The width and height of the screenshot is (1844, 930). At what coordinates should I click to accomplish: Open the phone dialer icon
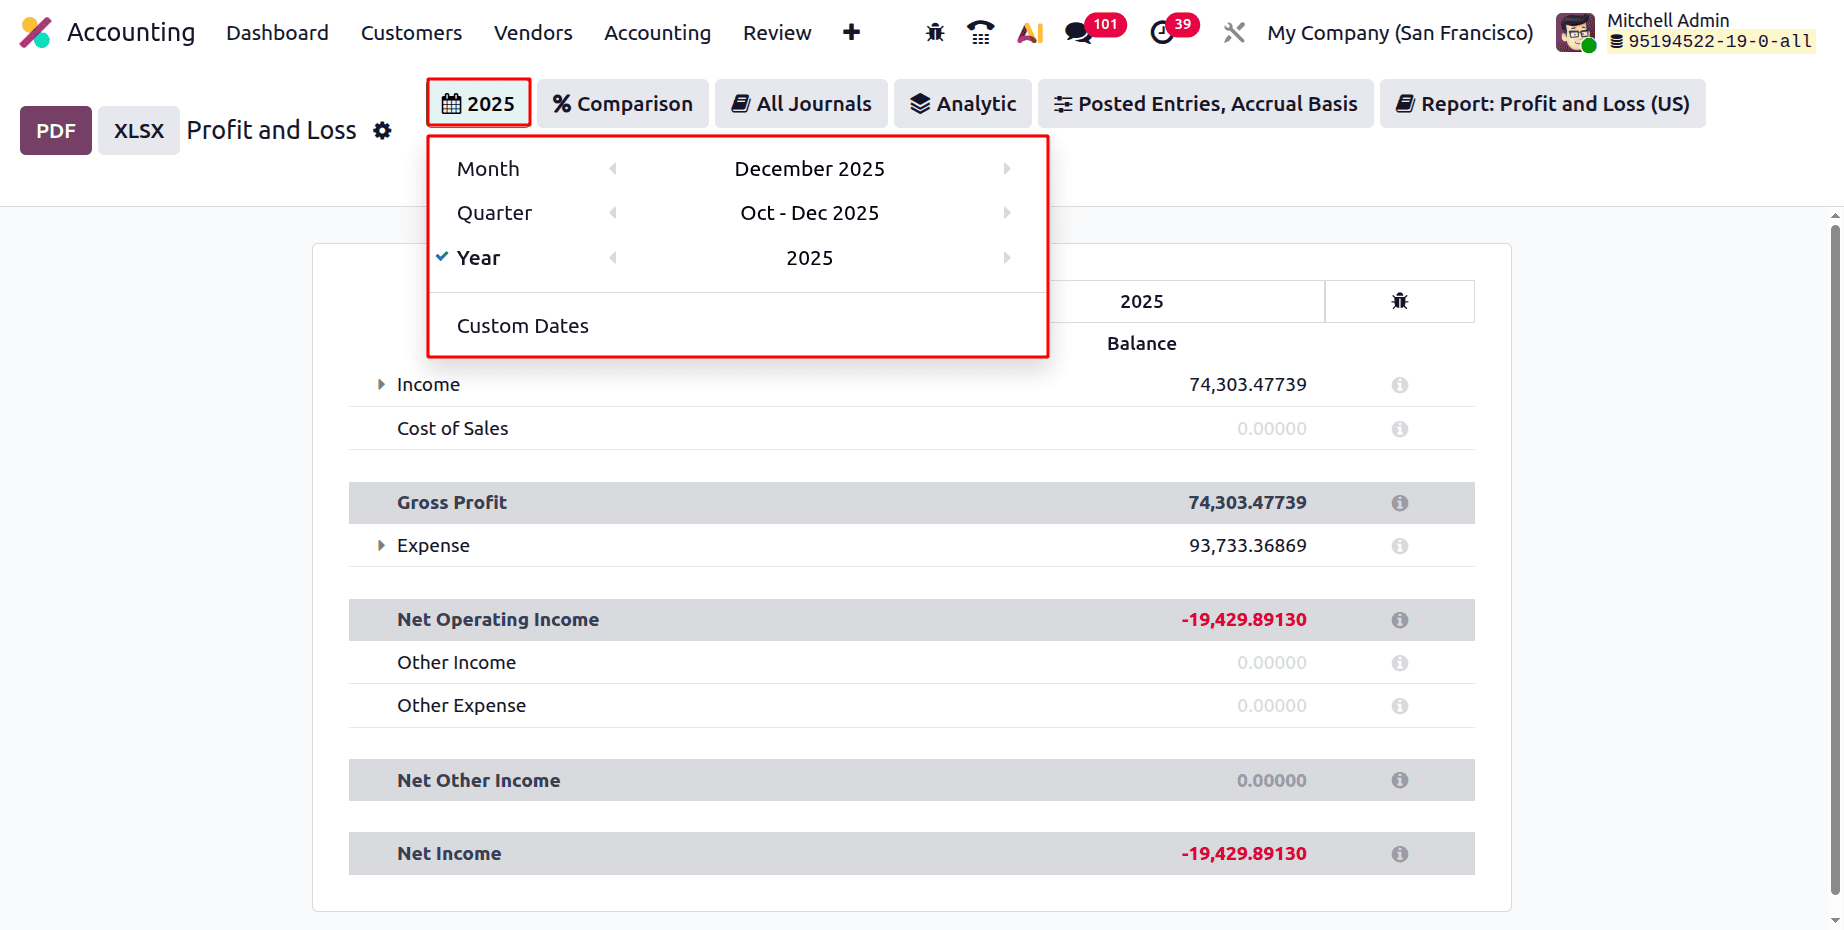(x=980, y=32)
